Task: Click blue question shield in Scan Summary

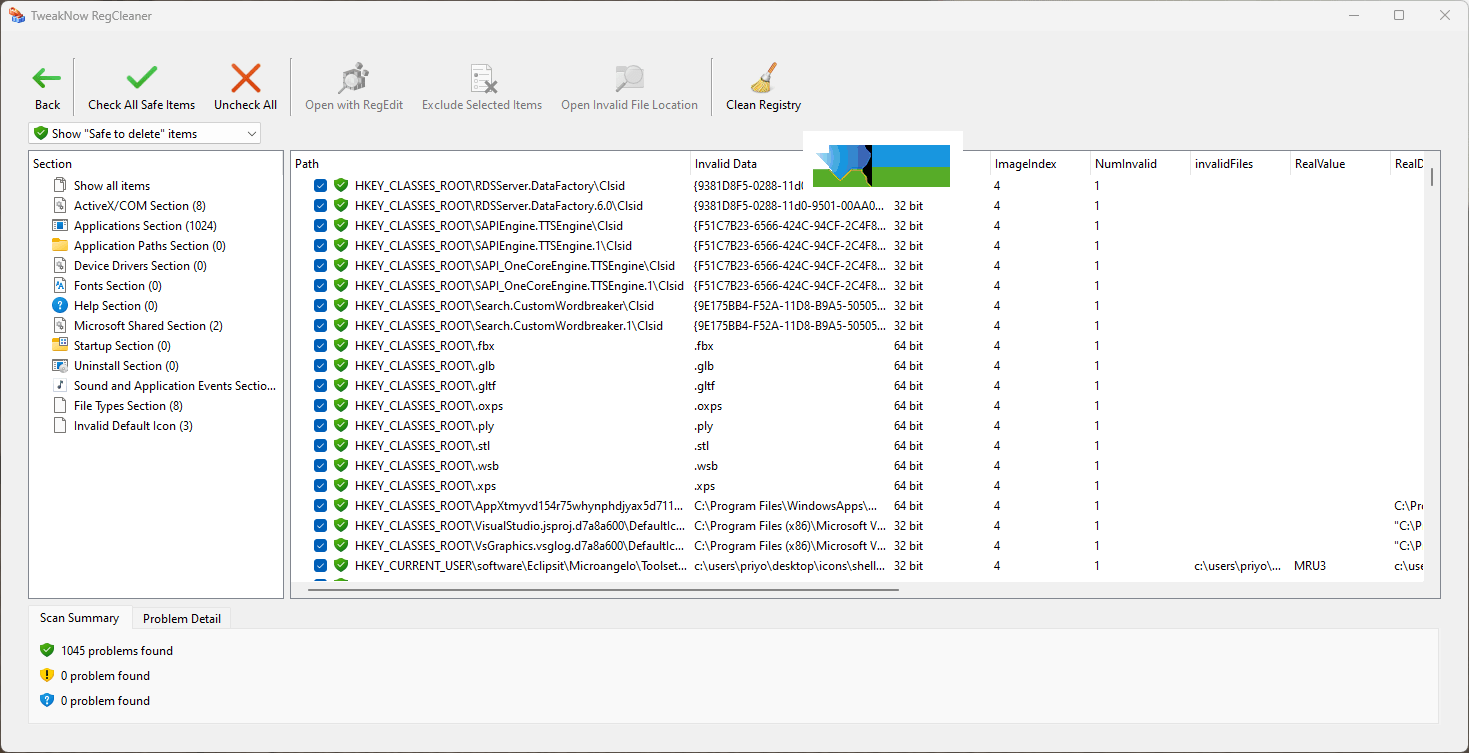Action: pyautogui.click(x=47, y=700)
